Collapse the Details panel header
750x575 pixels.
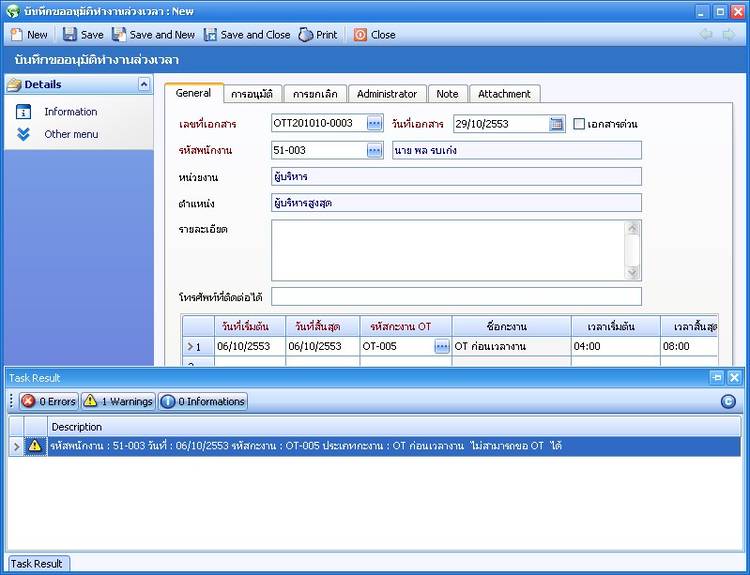coord(143,85)
